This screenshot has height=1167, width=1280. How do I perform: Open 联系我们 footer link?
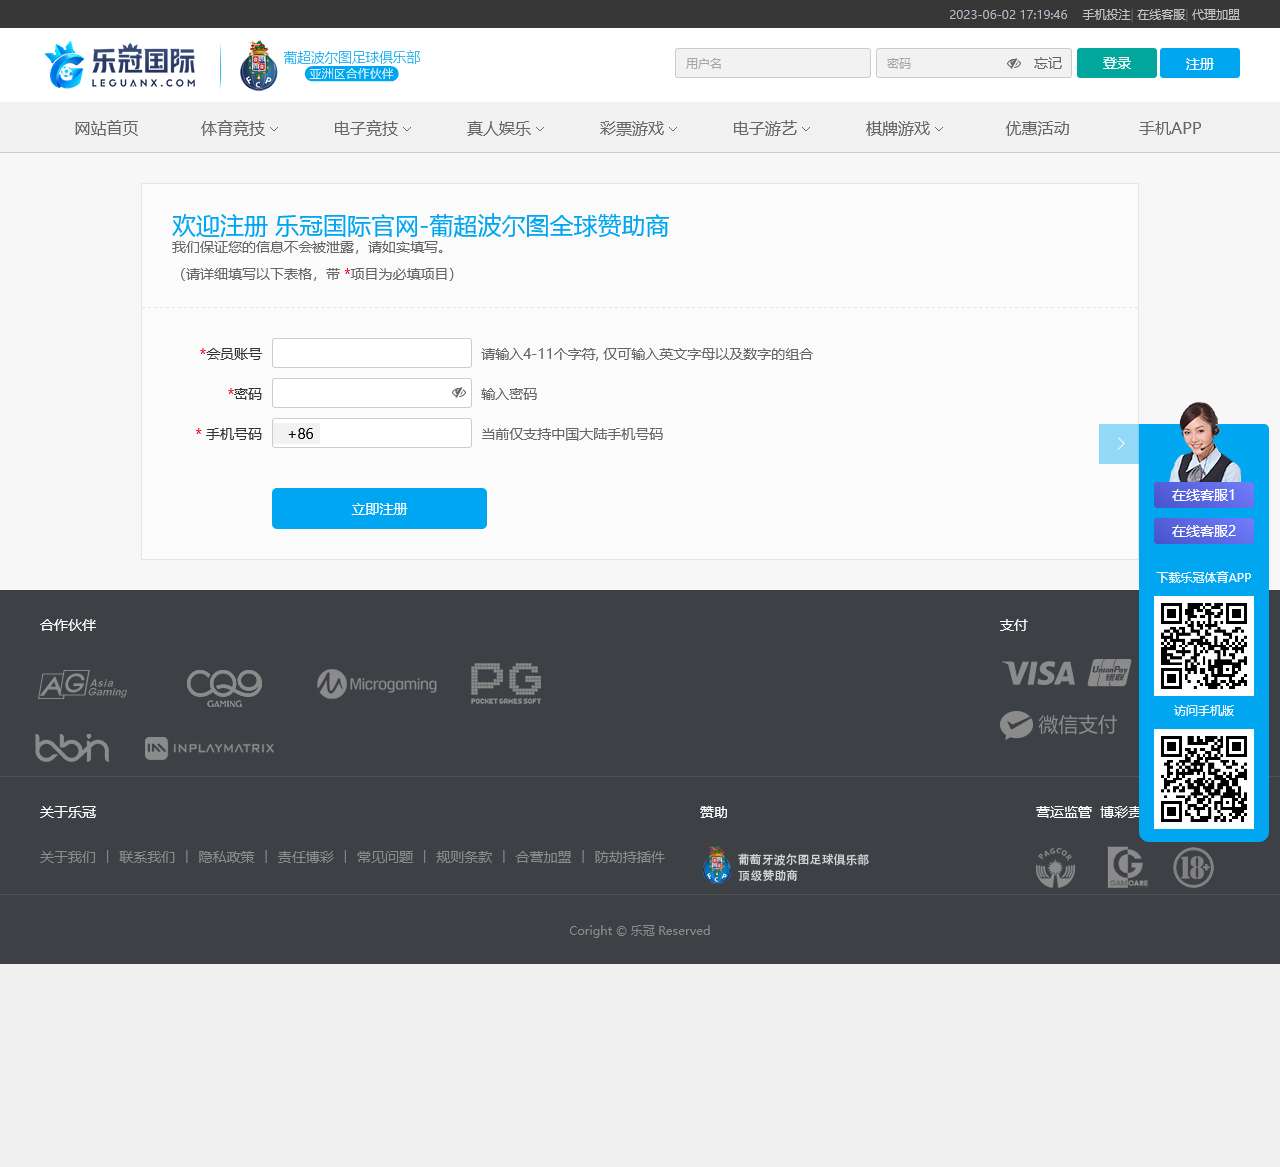tap(147, 857)
